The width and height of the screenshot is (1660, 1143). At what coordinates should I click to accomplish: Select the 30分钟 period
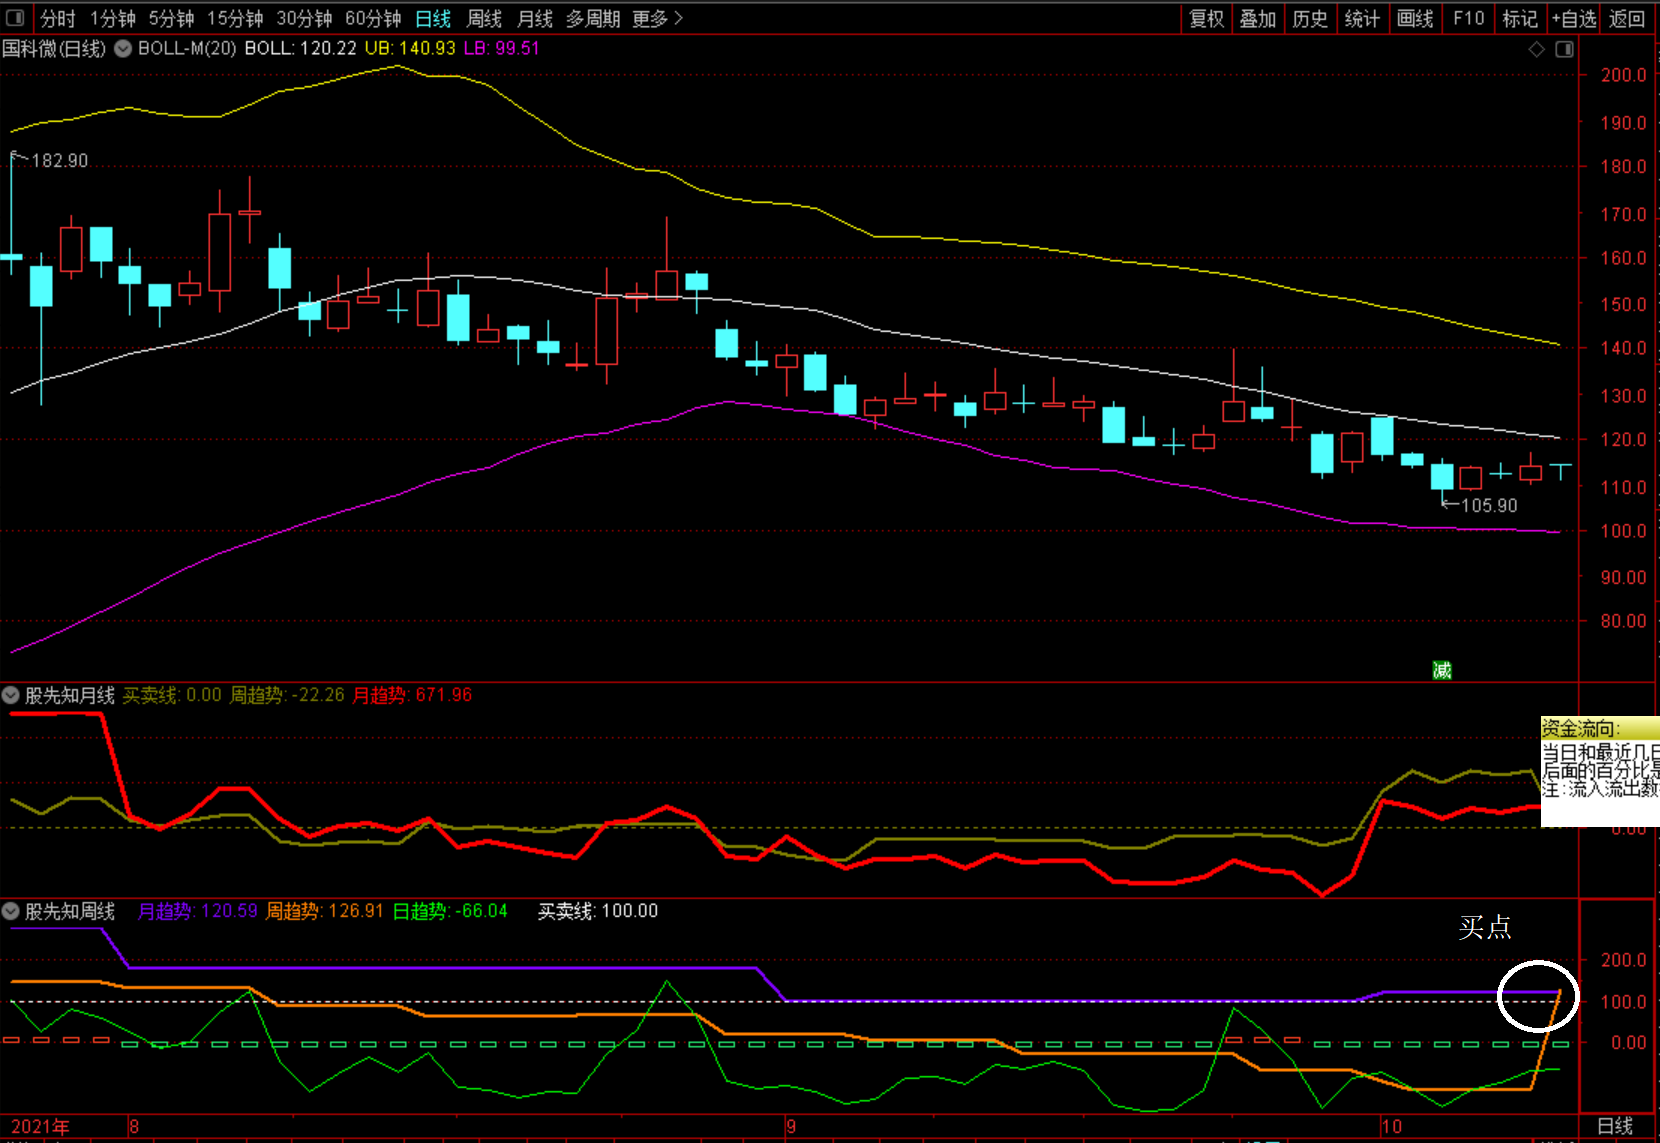point(304,18)
